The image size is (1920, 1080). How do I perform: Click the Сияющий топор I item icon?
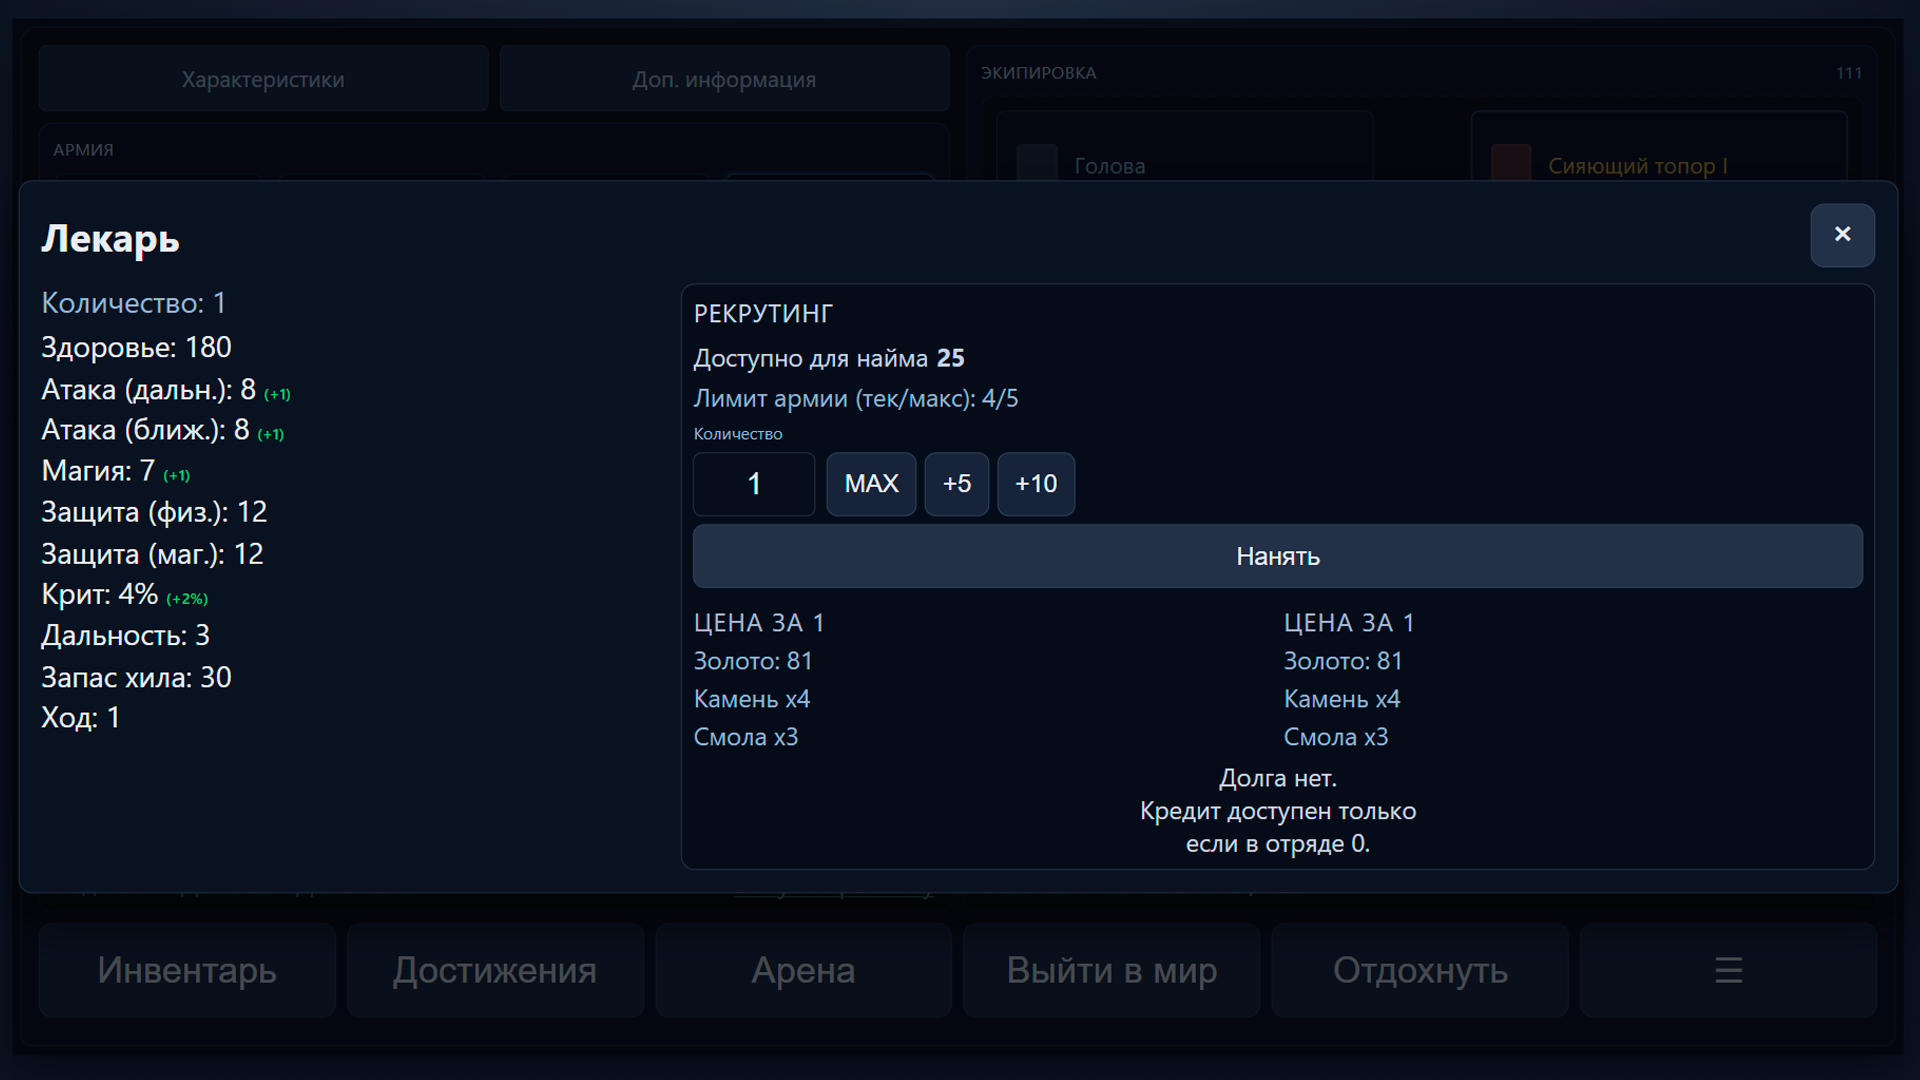click(x=1510, y=163)
